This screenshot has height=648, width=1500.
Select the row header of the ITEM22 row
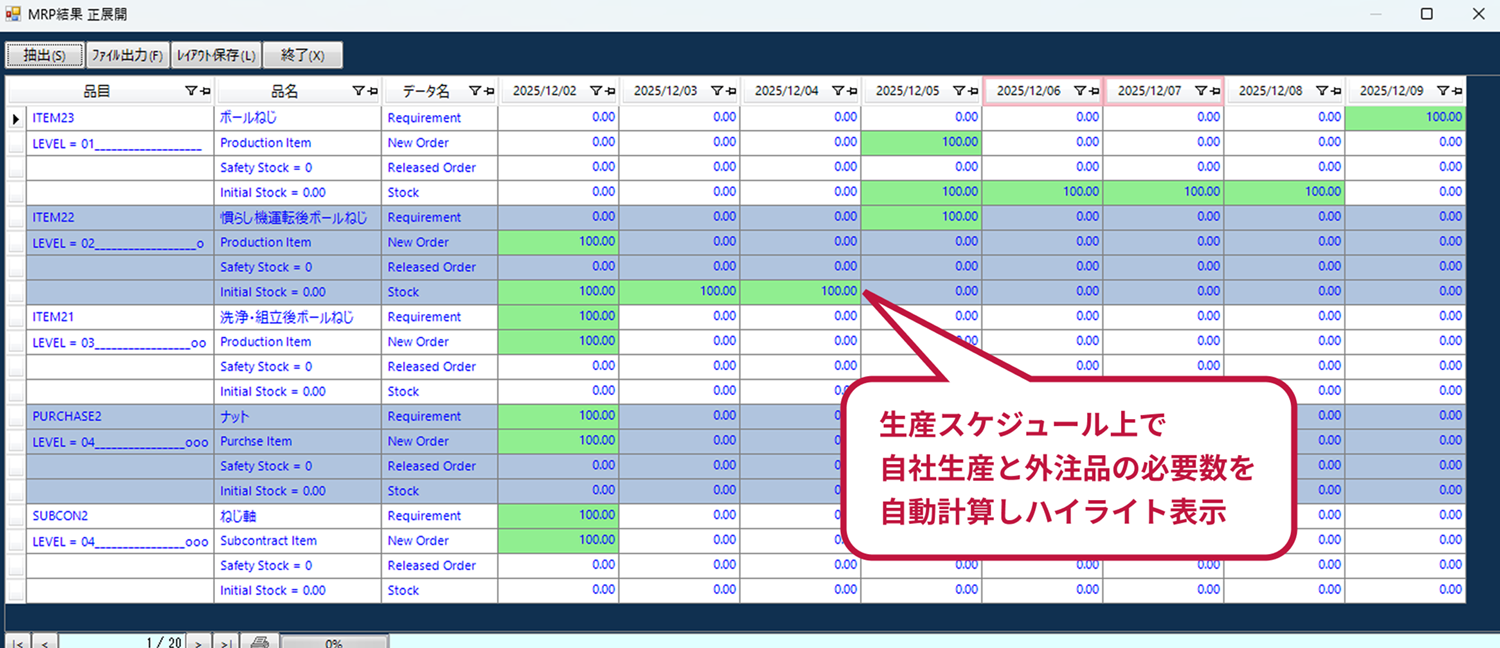coord(16,217)
